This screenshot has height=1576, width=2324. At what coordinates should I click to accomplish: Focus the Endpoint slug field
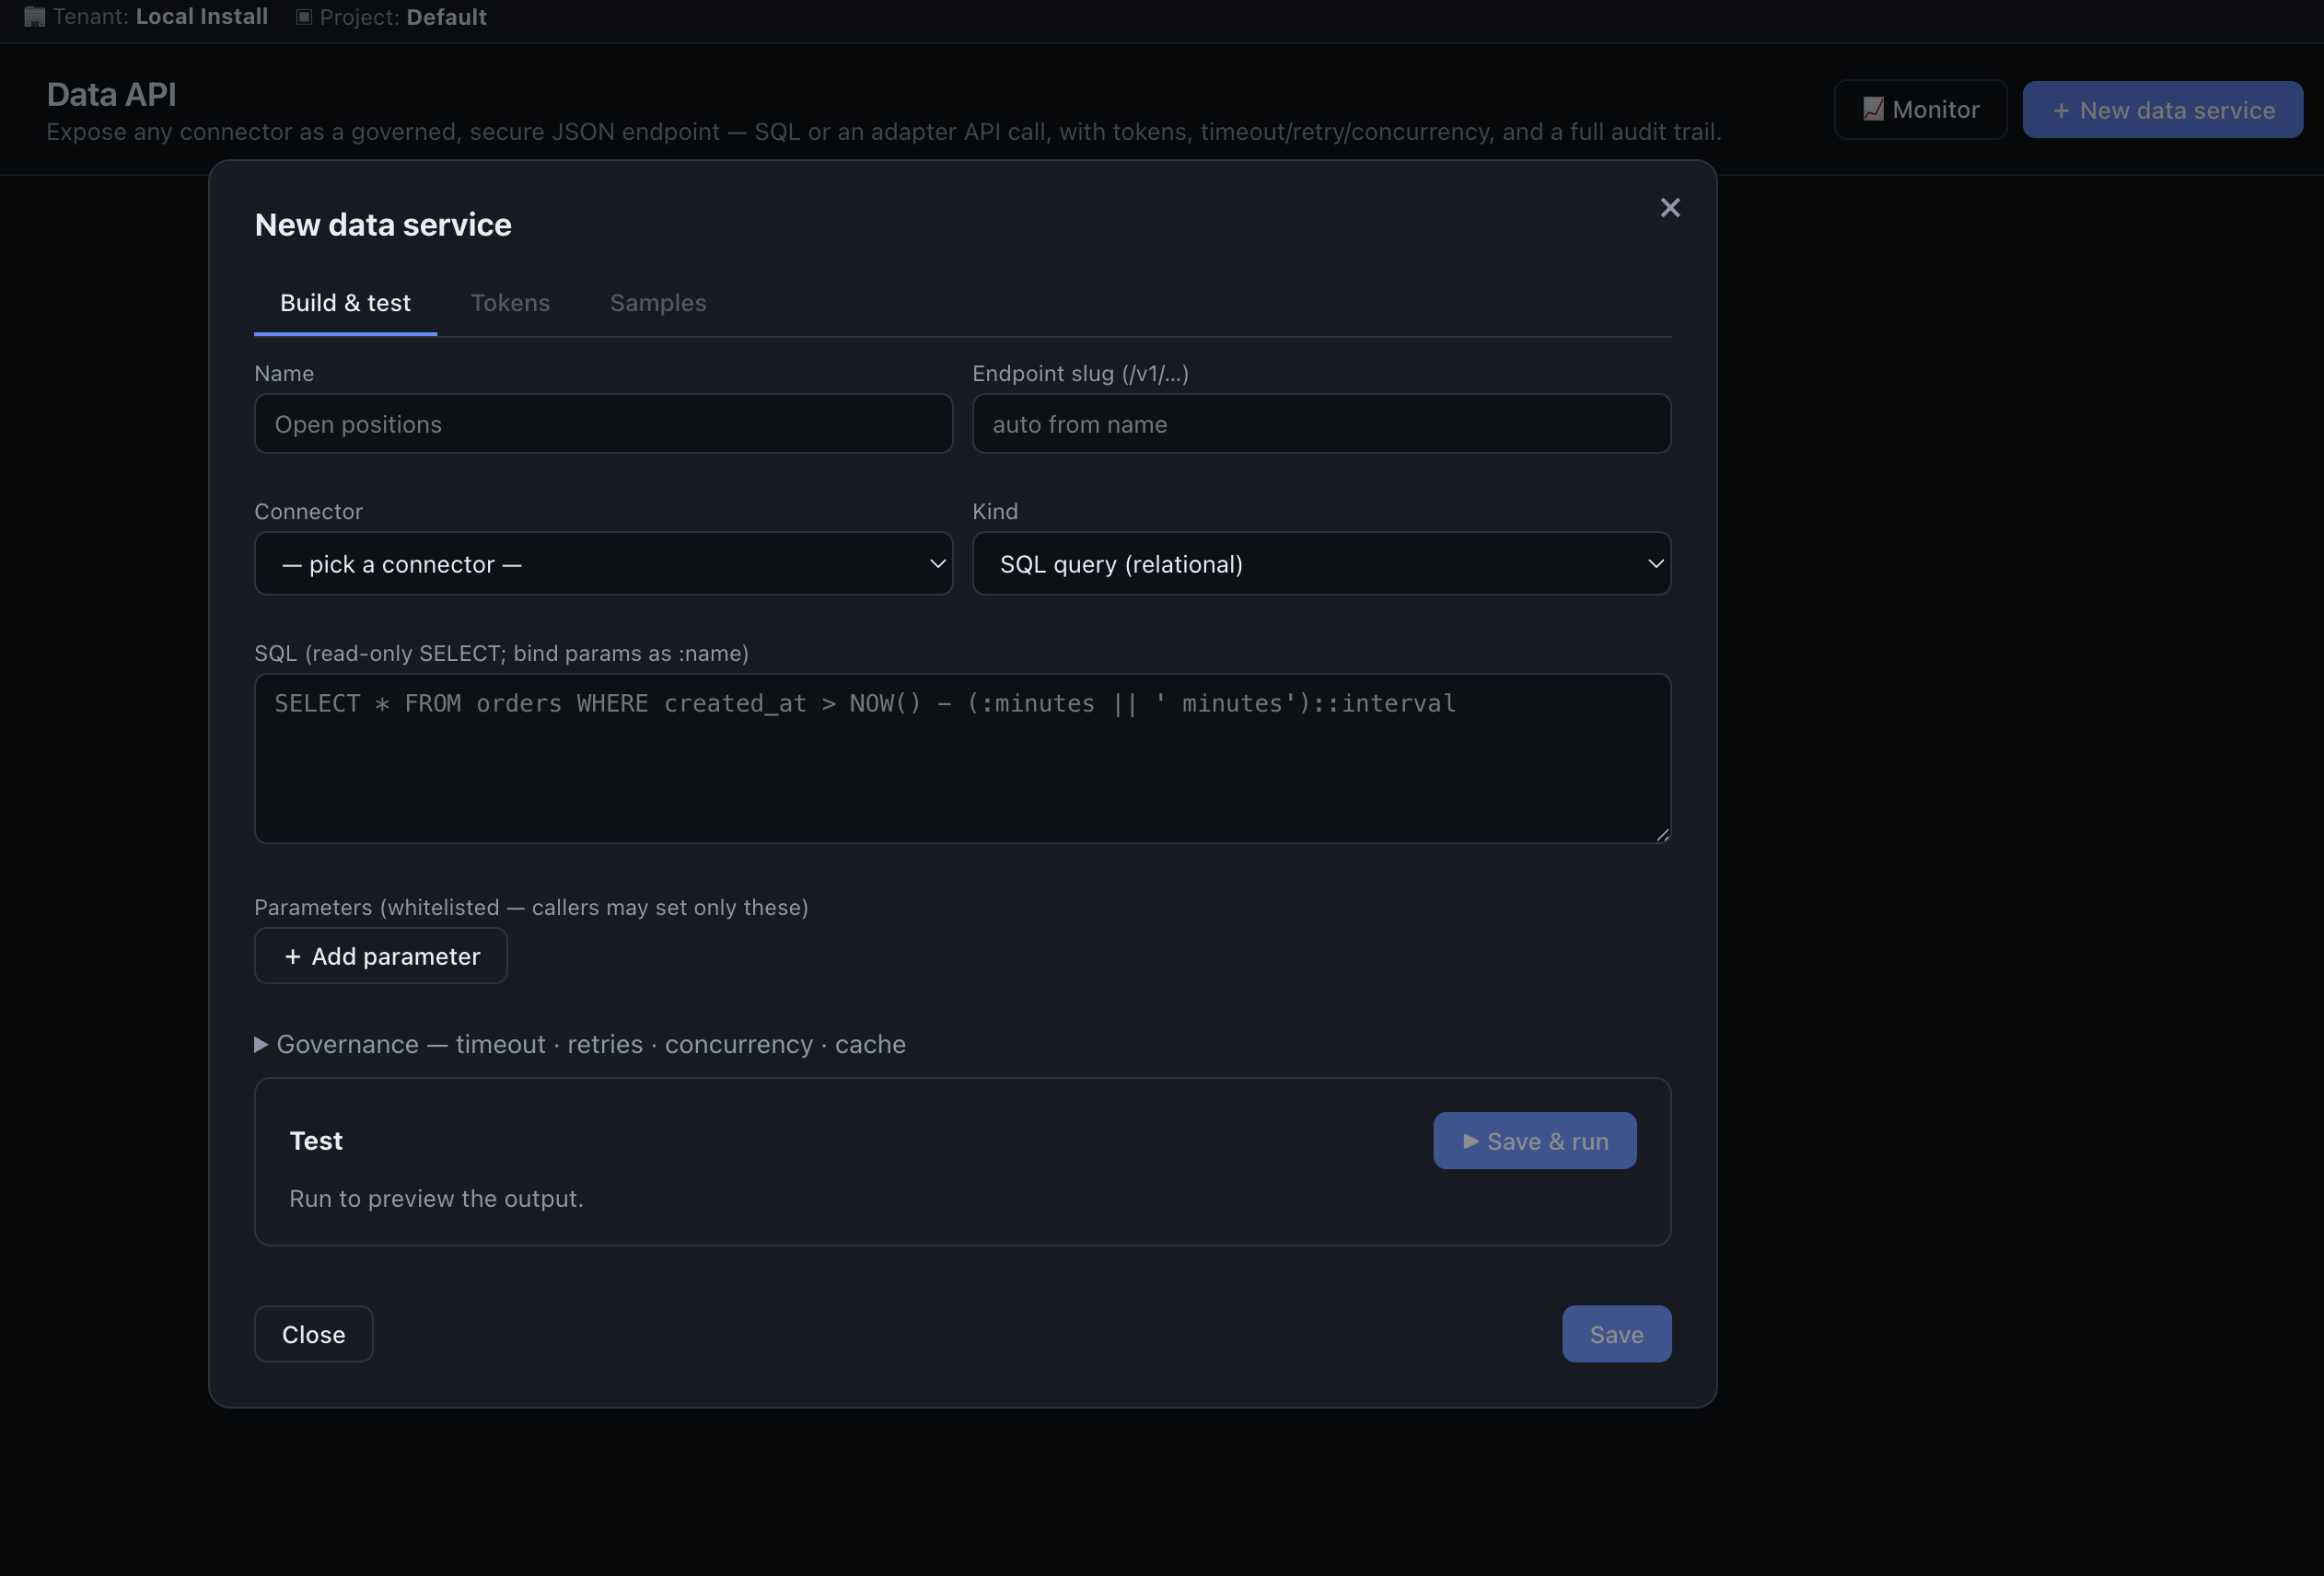[x=1321, y=424]
